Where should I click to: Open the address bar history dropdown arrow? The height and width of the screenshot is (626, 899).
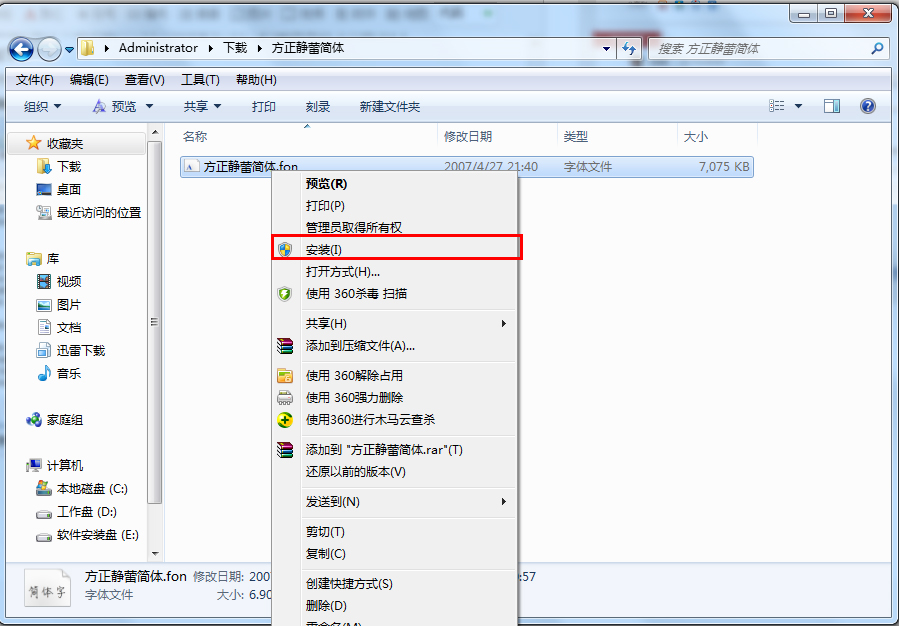(x=607, y=49)
